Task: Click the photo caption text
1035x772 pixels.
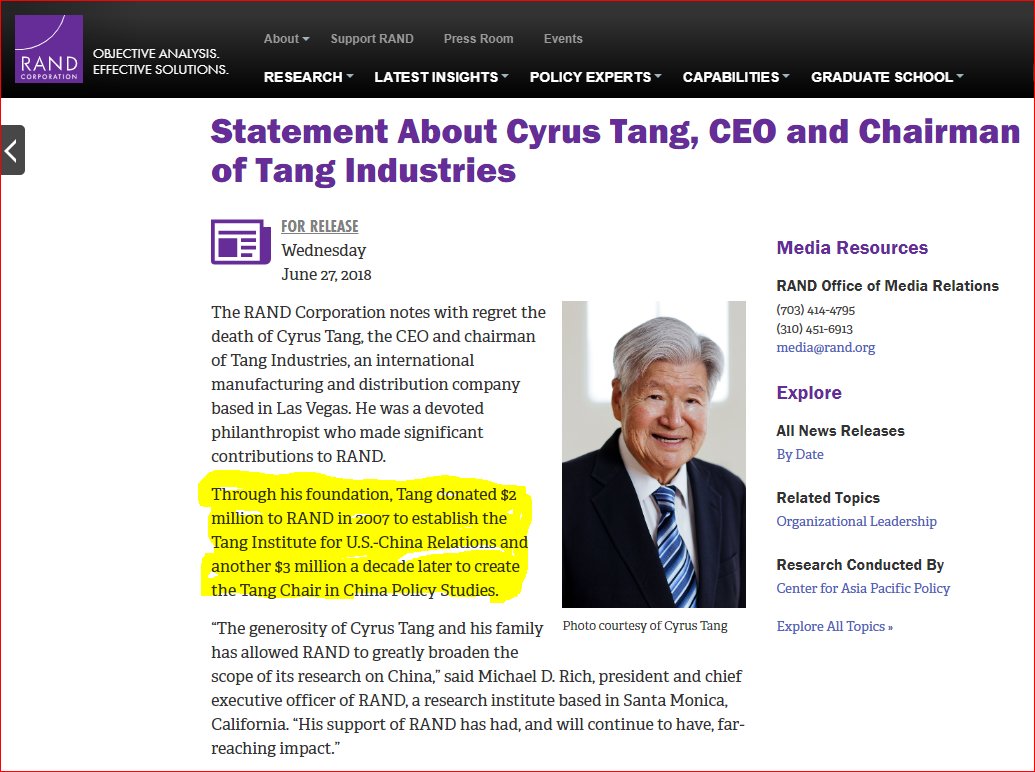Action: tap(645, 626)
